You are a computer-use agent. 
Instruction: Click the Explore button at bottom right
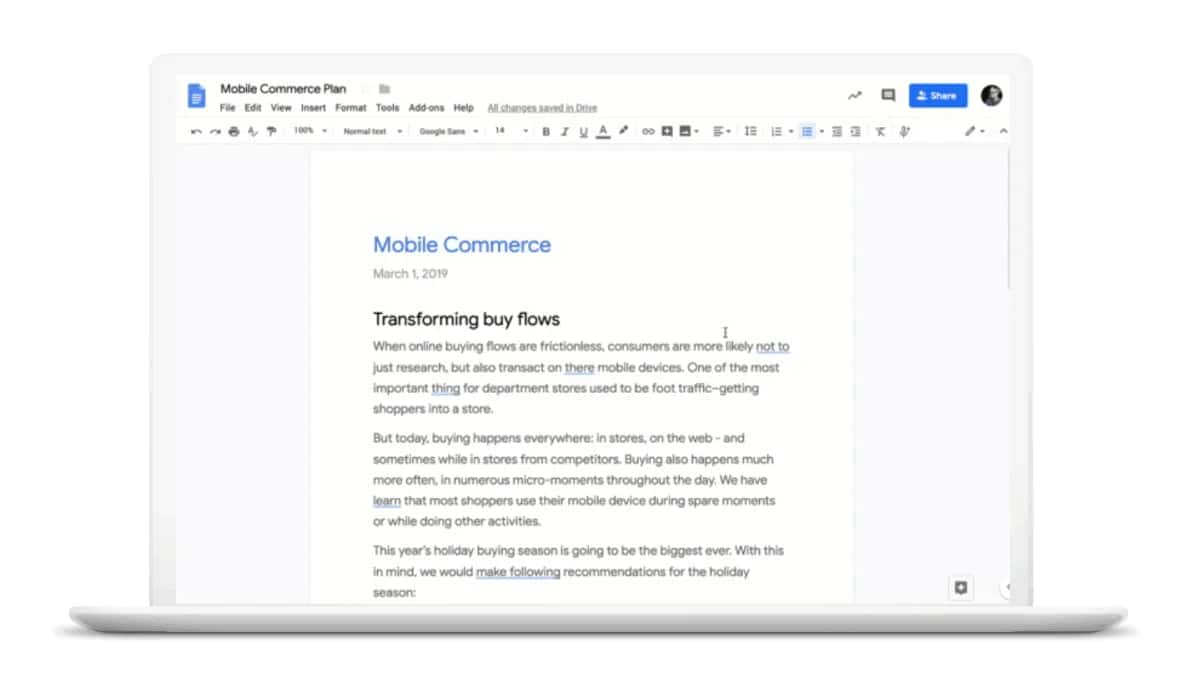(x=961, y=588)
